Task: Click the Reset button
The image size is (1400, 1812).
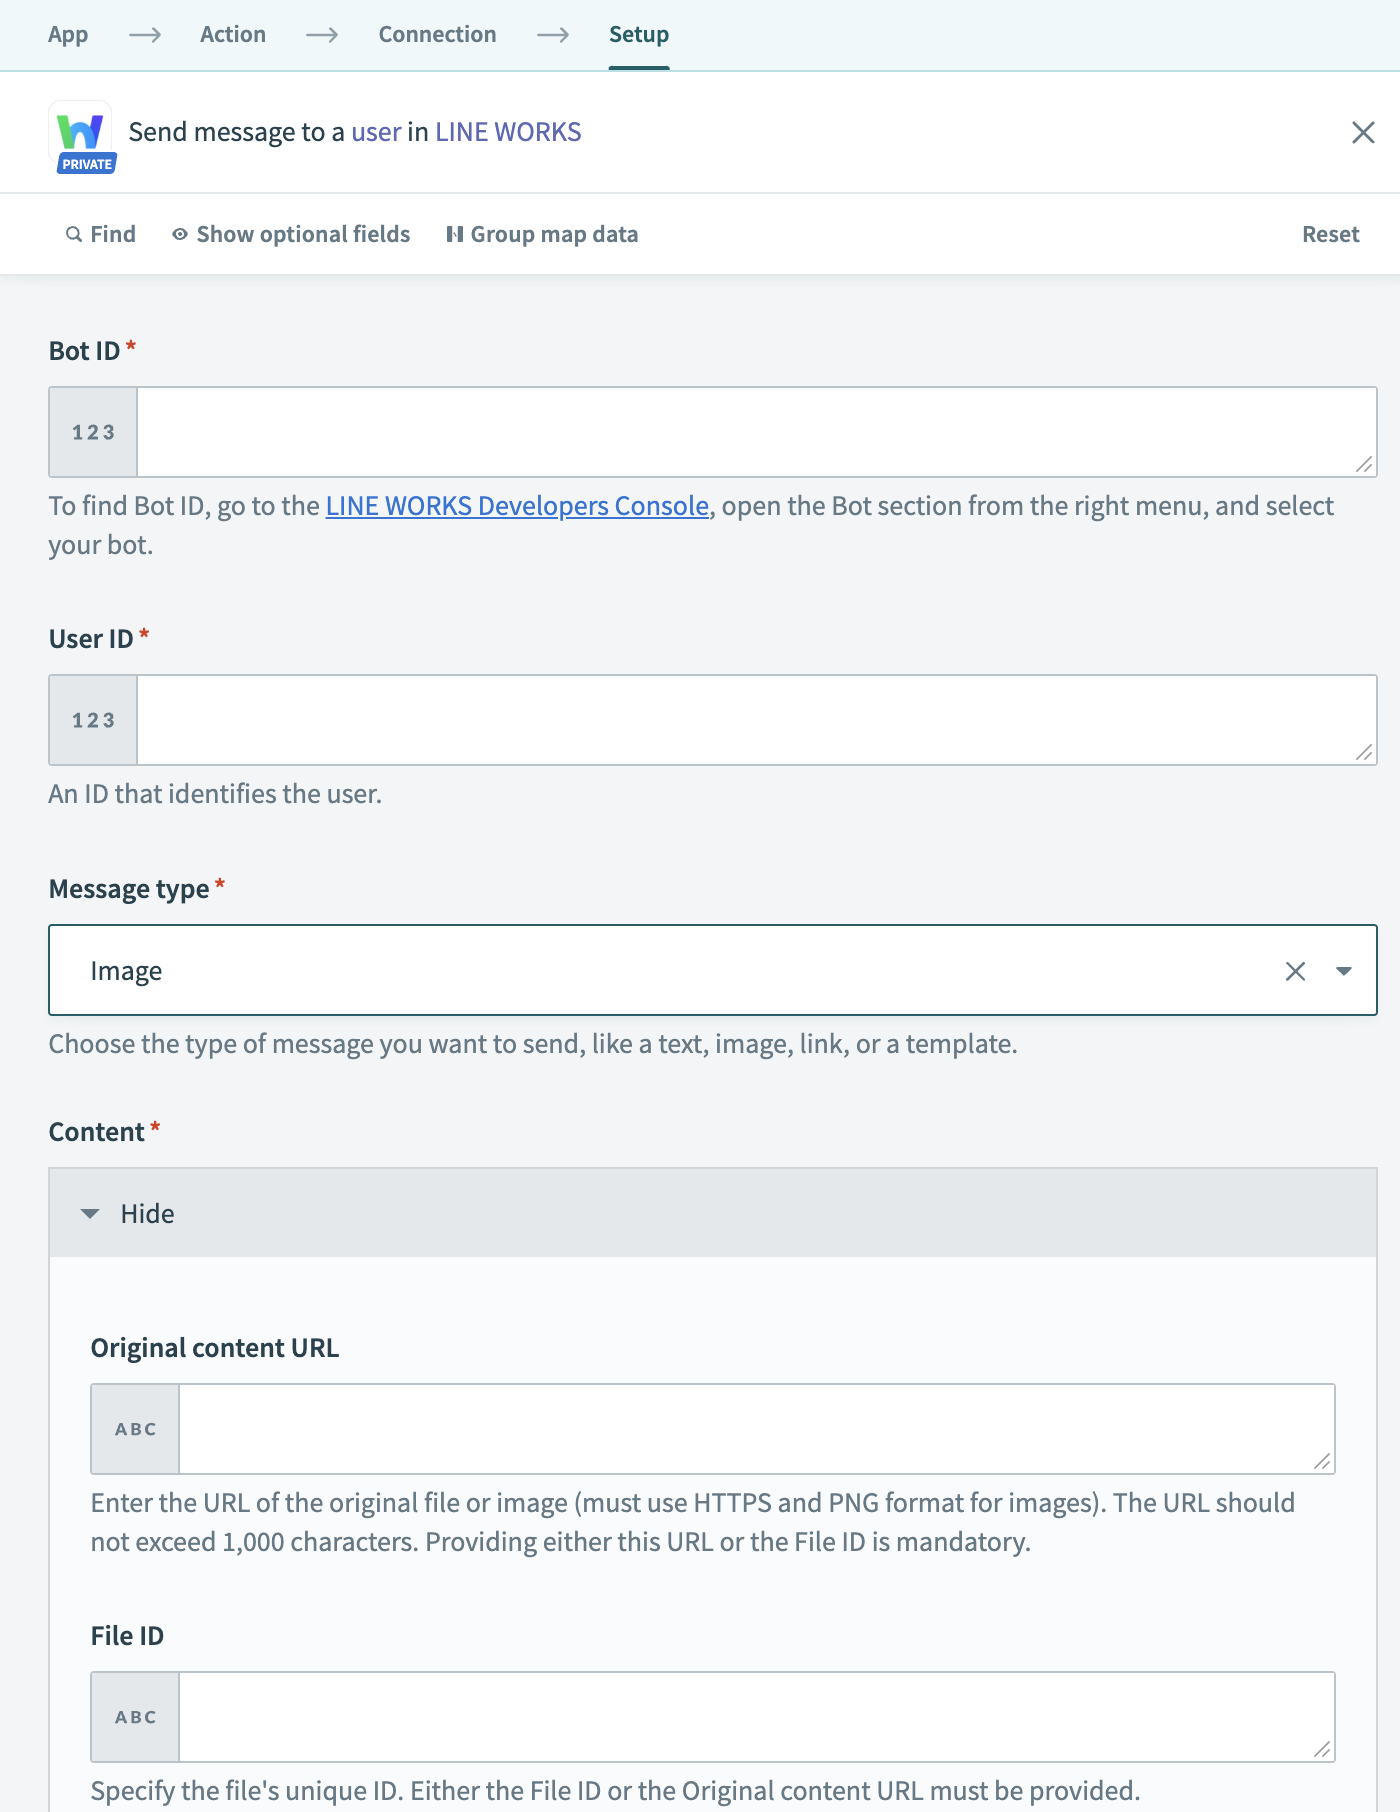Action: (1330, 234)
